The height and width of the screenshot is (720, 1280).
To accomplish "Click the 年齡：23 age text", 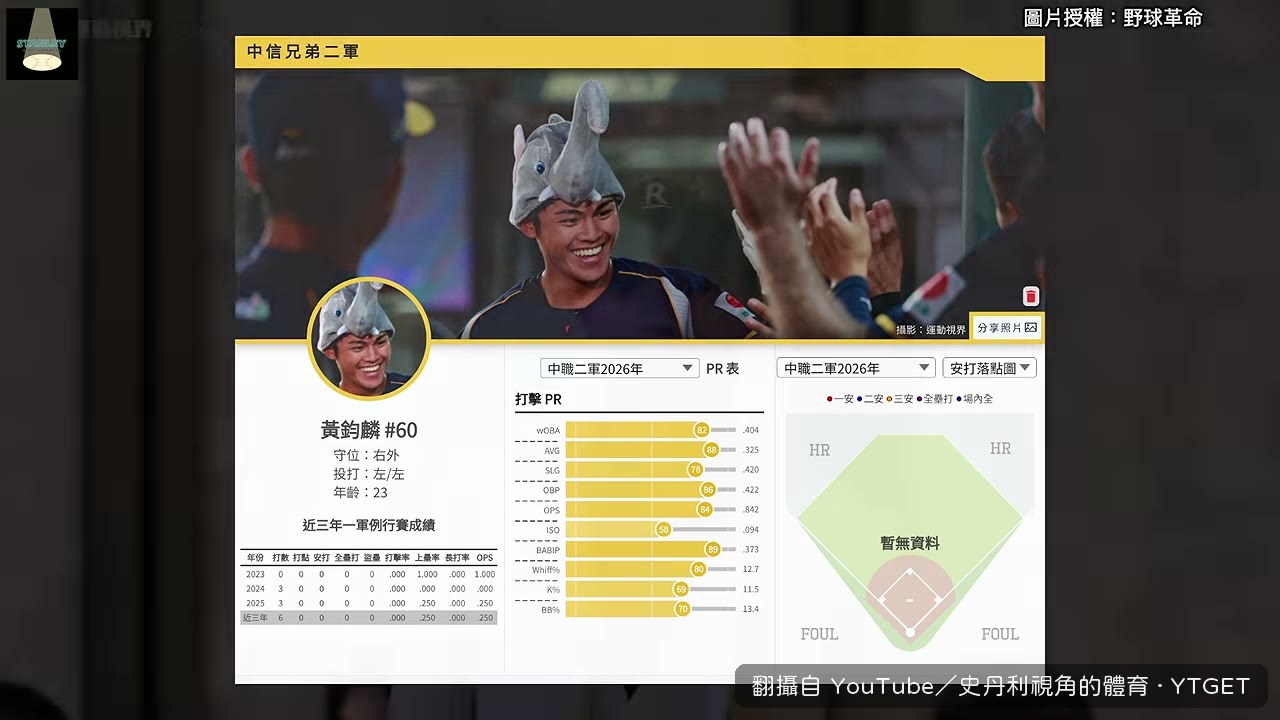I will [x=360, y=493].
